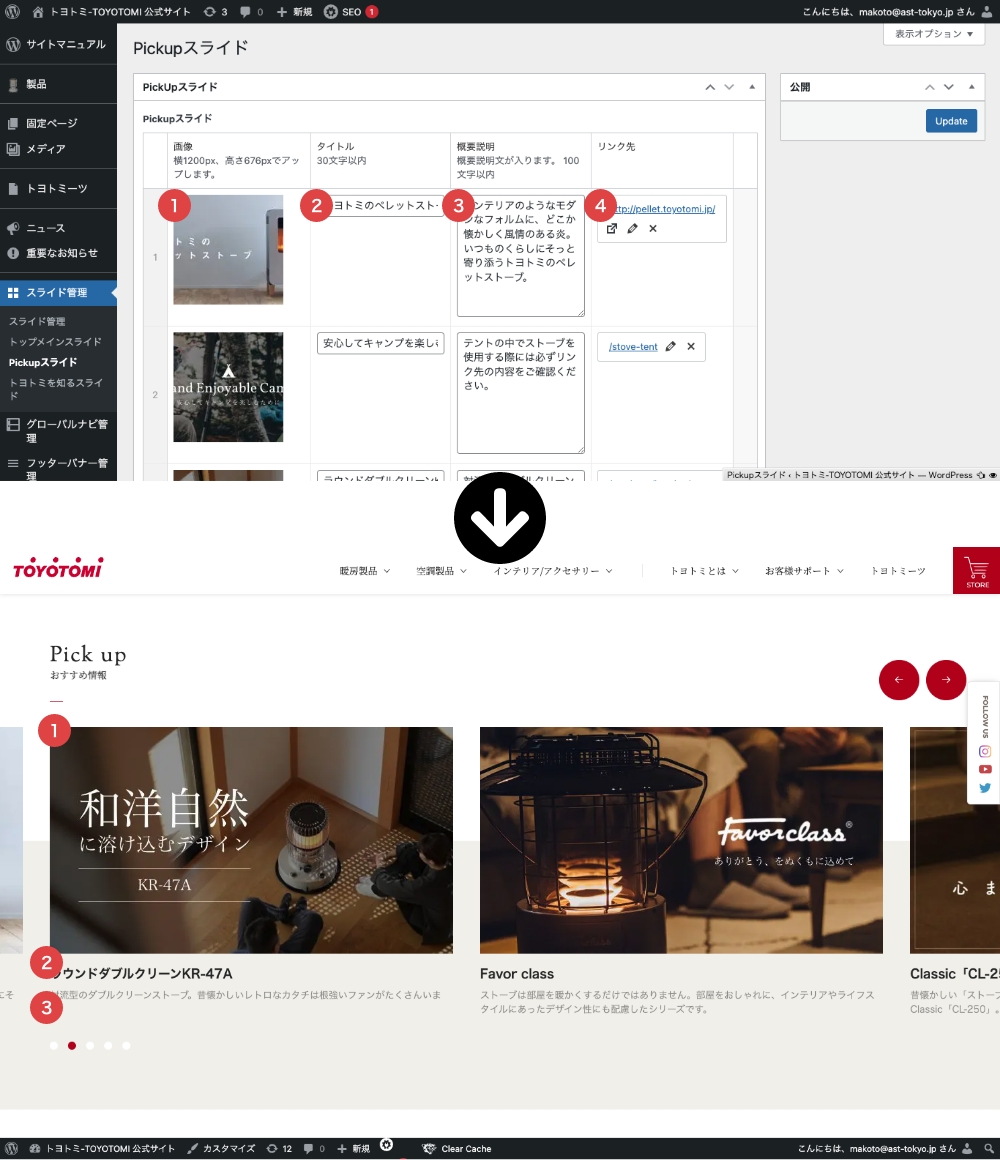Expand お客様サポート navigation dropdown
Viewport: 1000px width, 1160px height.
(805, 571)
